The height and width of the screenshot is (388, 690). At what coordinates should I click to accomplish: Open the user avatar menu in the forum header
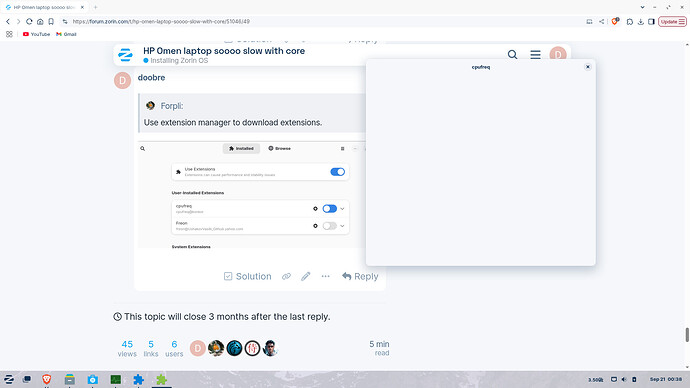coord(558,55)
